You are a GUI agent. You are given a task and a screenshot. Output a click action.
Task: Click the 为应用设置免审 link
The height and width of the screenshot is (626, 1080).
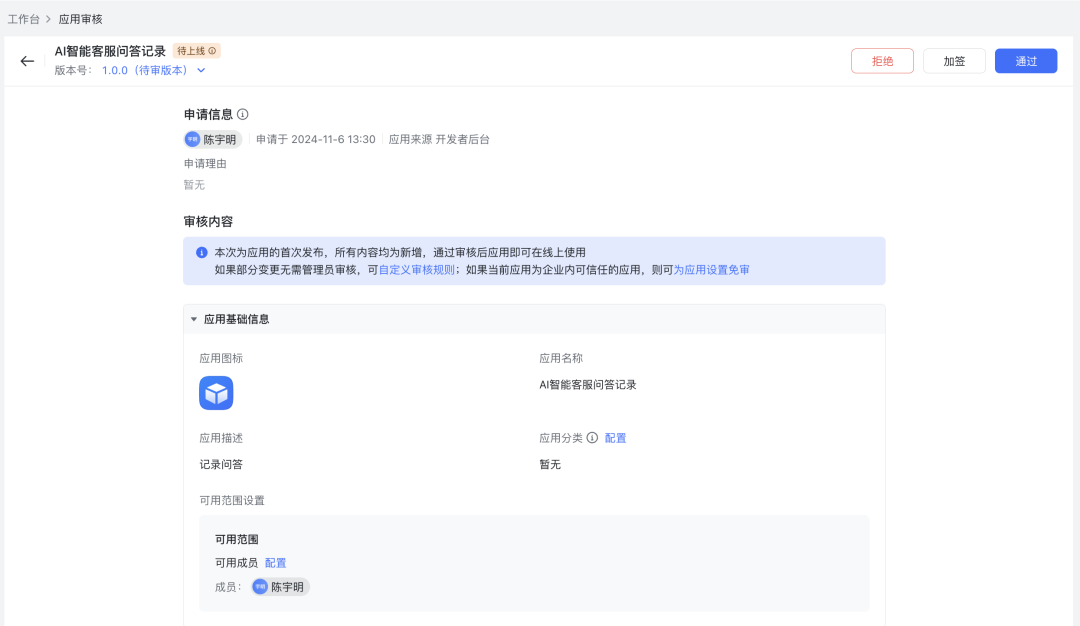coord(712,269)
